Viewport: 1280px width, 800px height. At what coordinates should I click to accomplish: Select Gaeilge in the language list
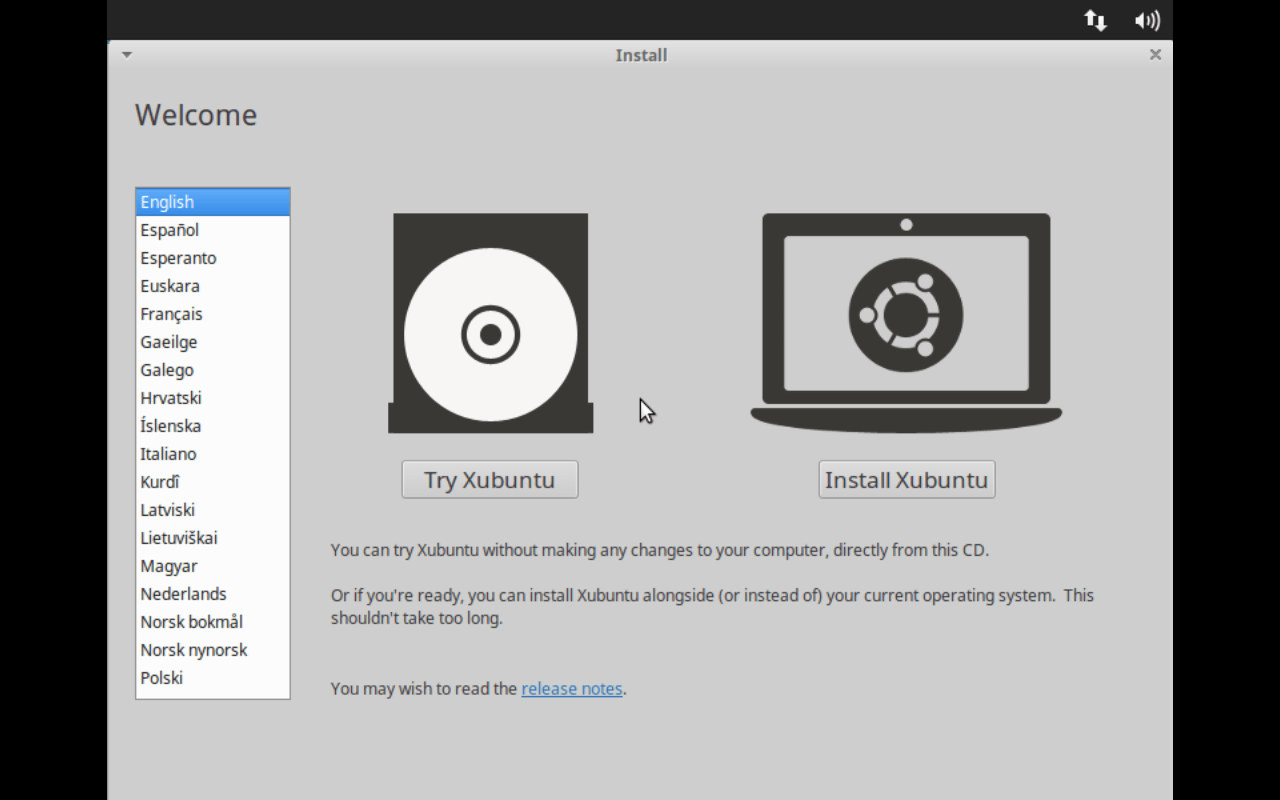pyautogui.click(x=213, y=342)
